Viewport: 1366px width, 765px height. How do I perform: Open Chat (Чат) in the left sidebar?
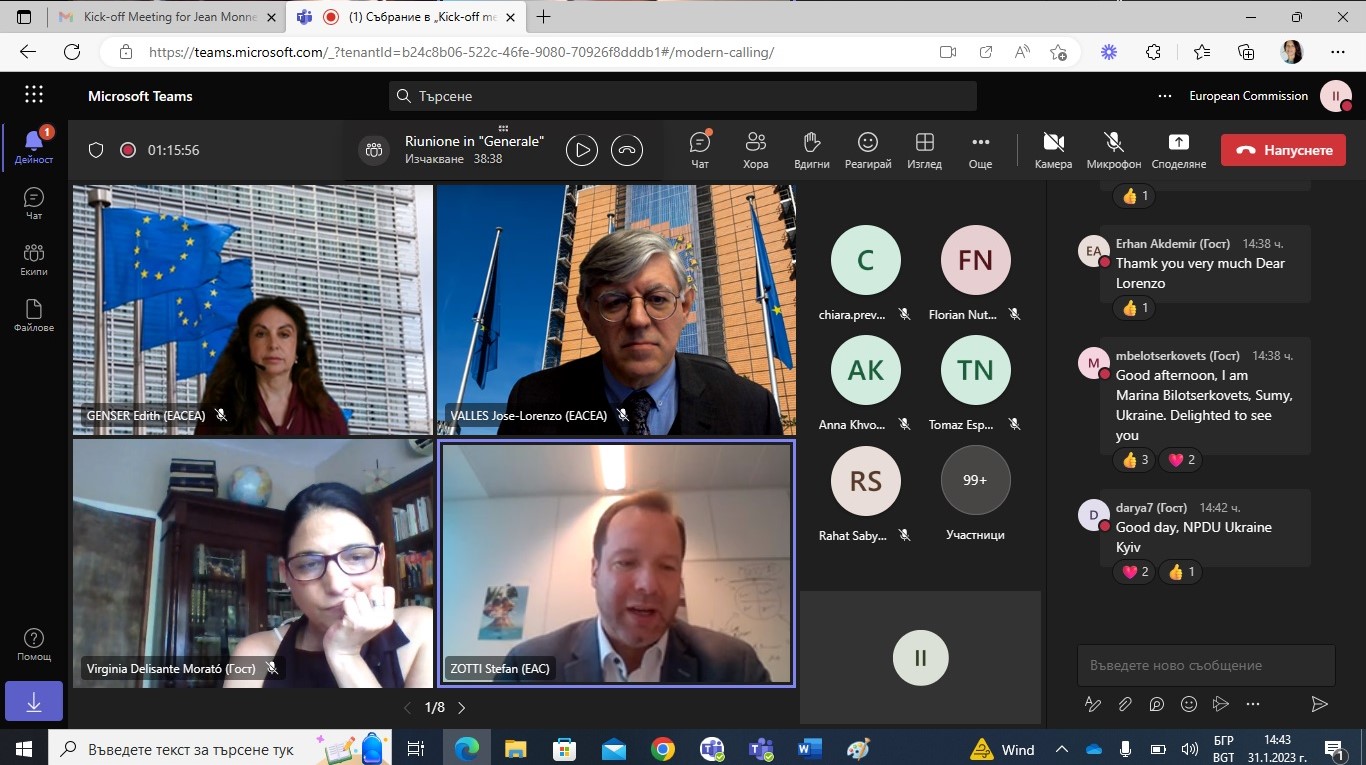coord(34,203)
